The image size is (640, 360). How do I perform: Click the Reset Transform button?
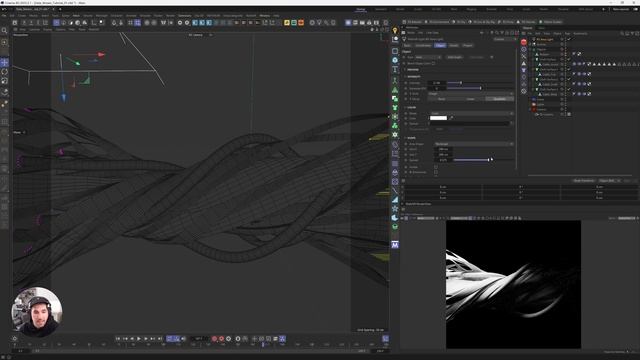coord(584,180)
